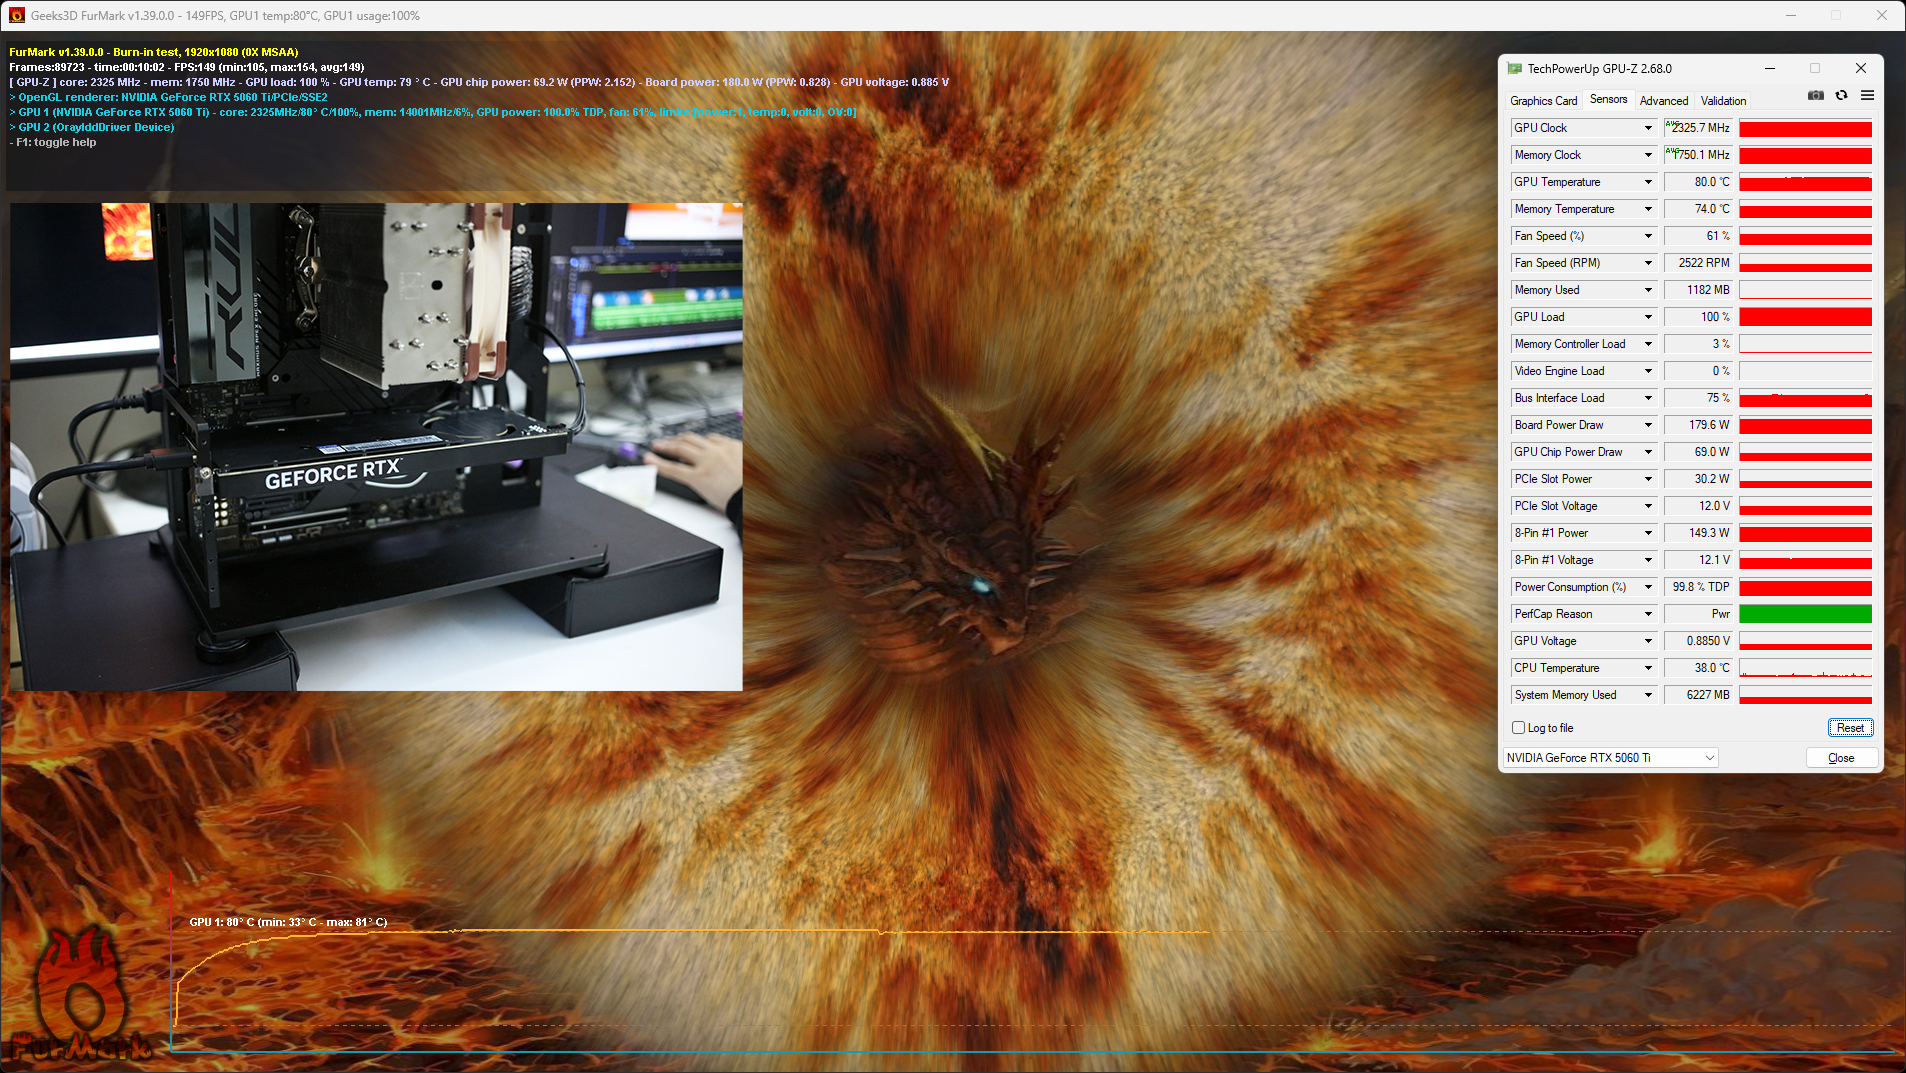Minimize the GPU-Z window

[1769, 68]
